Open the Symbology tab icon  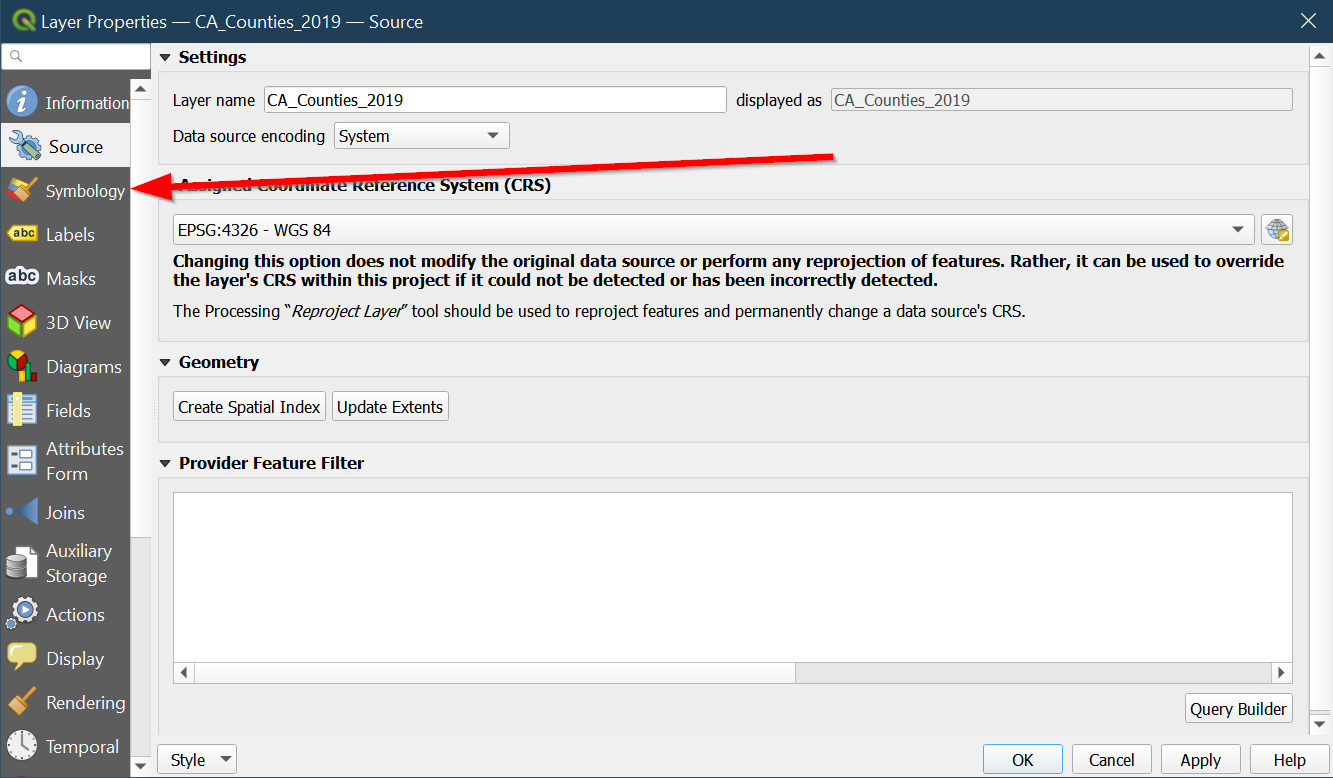coord(22,190)
